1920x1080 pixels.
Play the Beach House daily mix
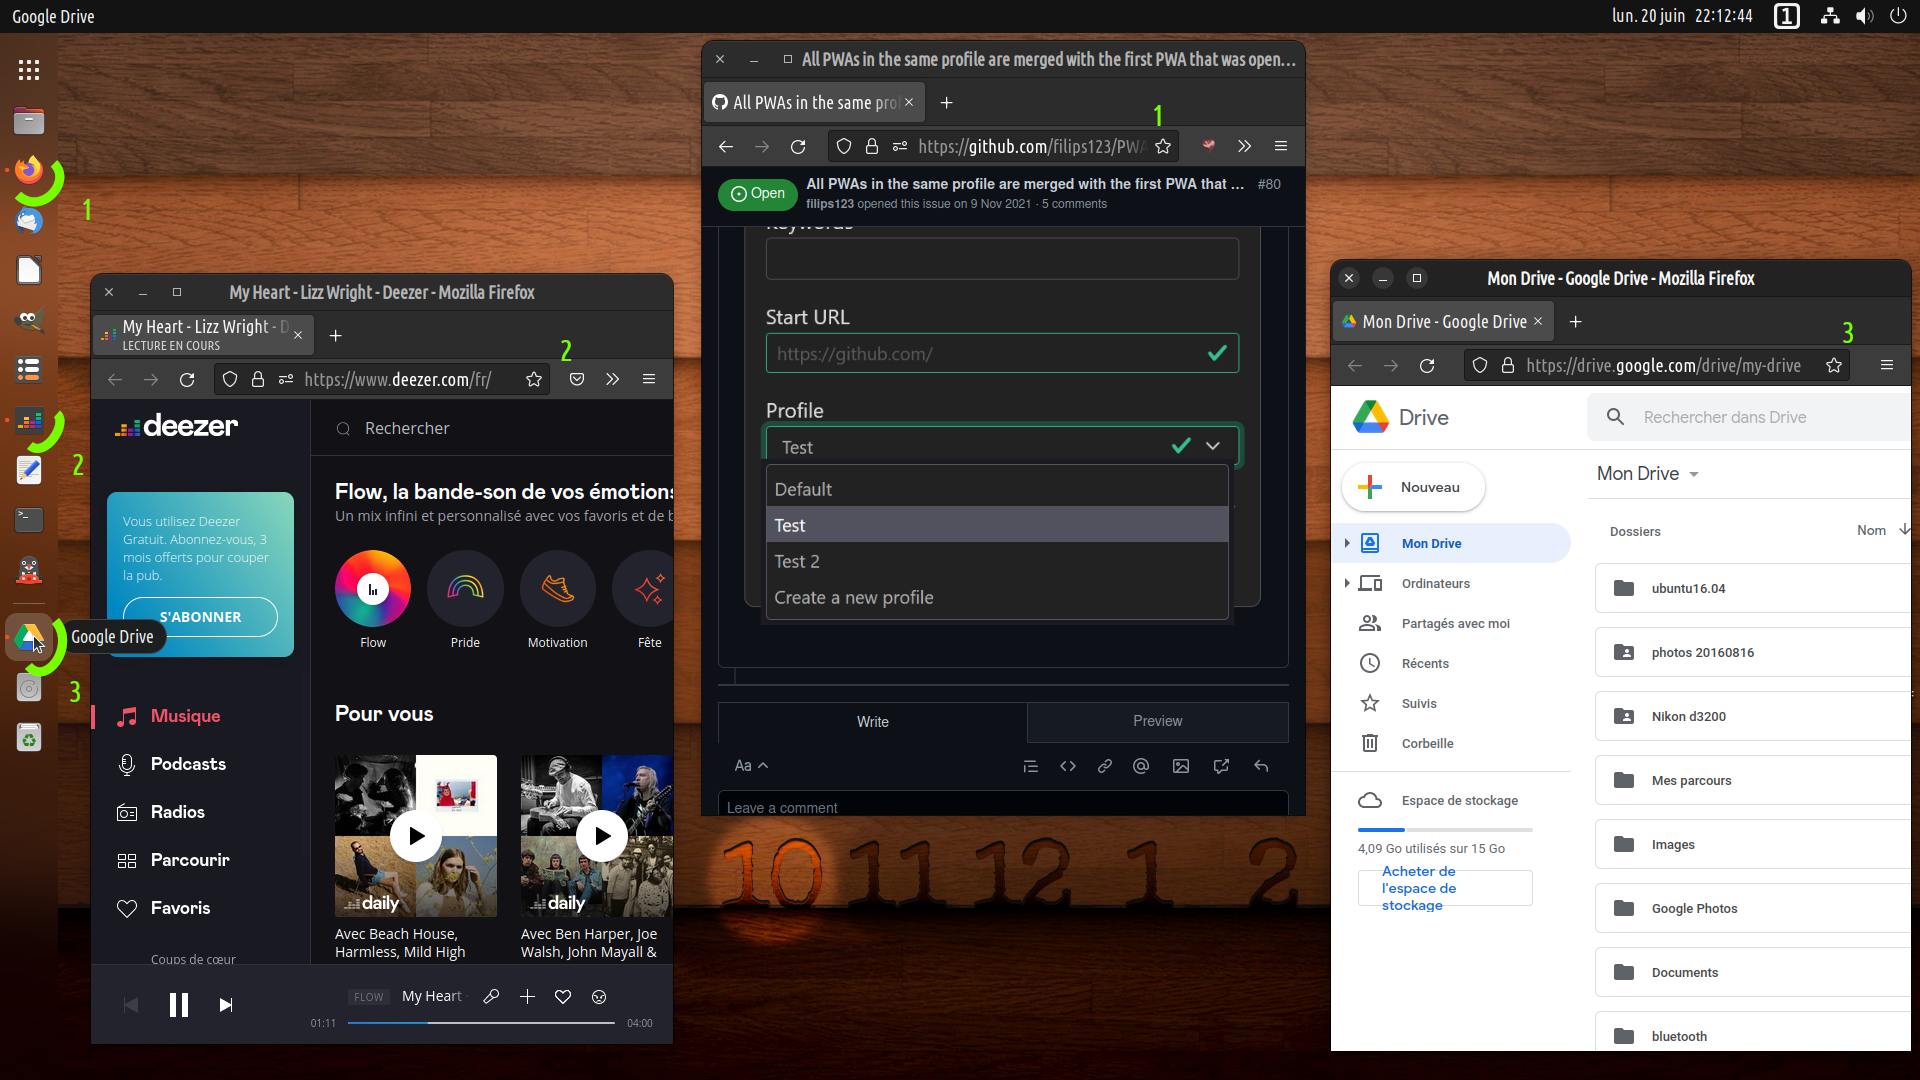[416, 836]
